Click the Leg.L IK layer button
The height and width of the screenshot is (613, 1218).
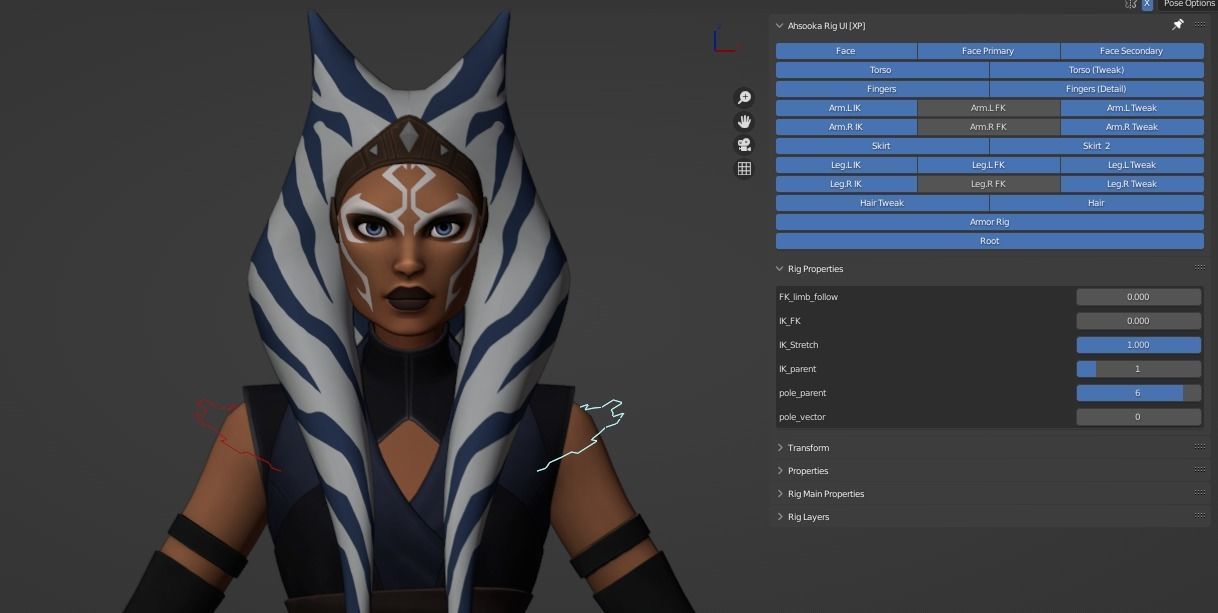(846, 165)
